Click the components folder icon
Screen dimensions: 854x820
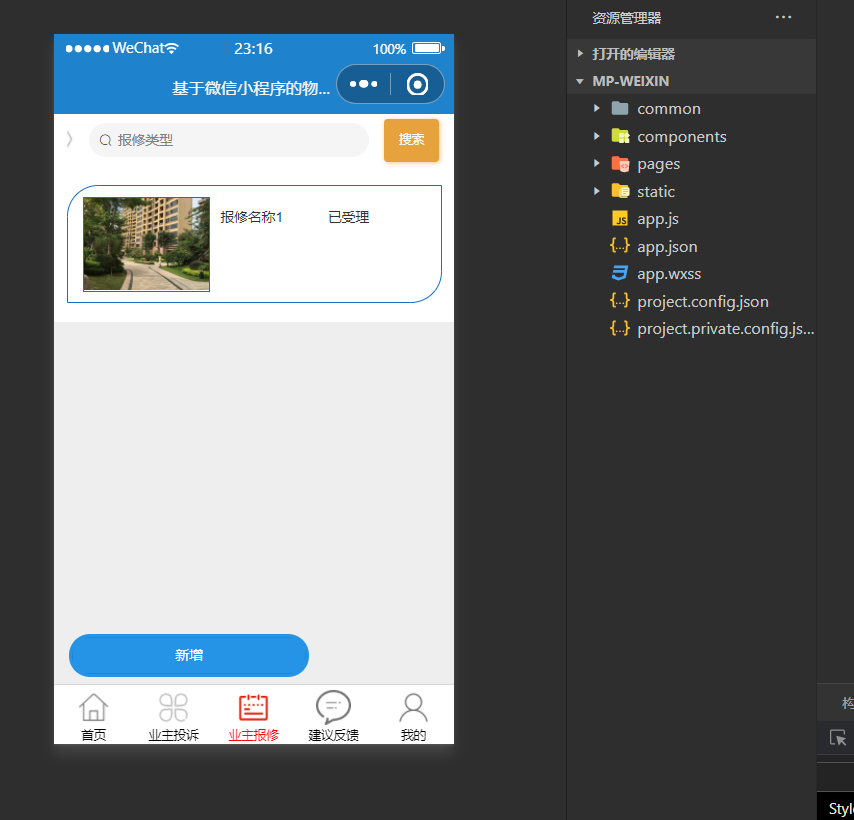[620, 136]
